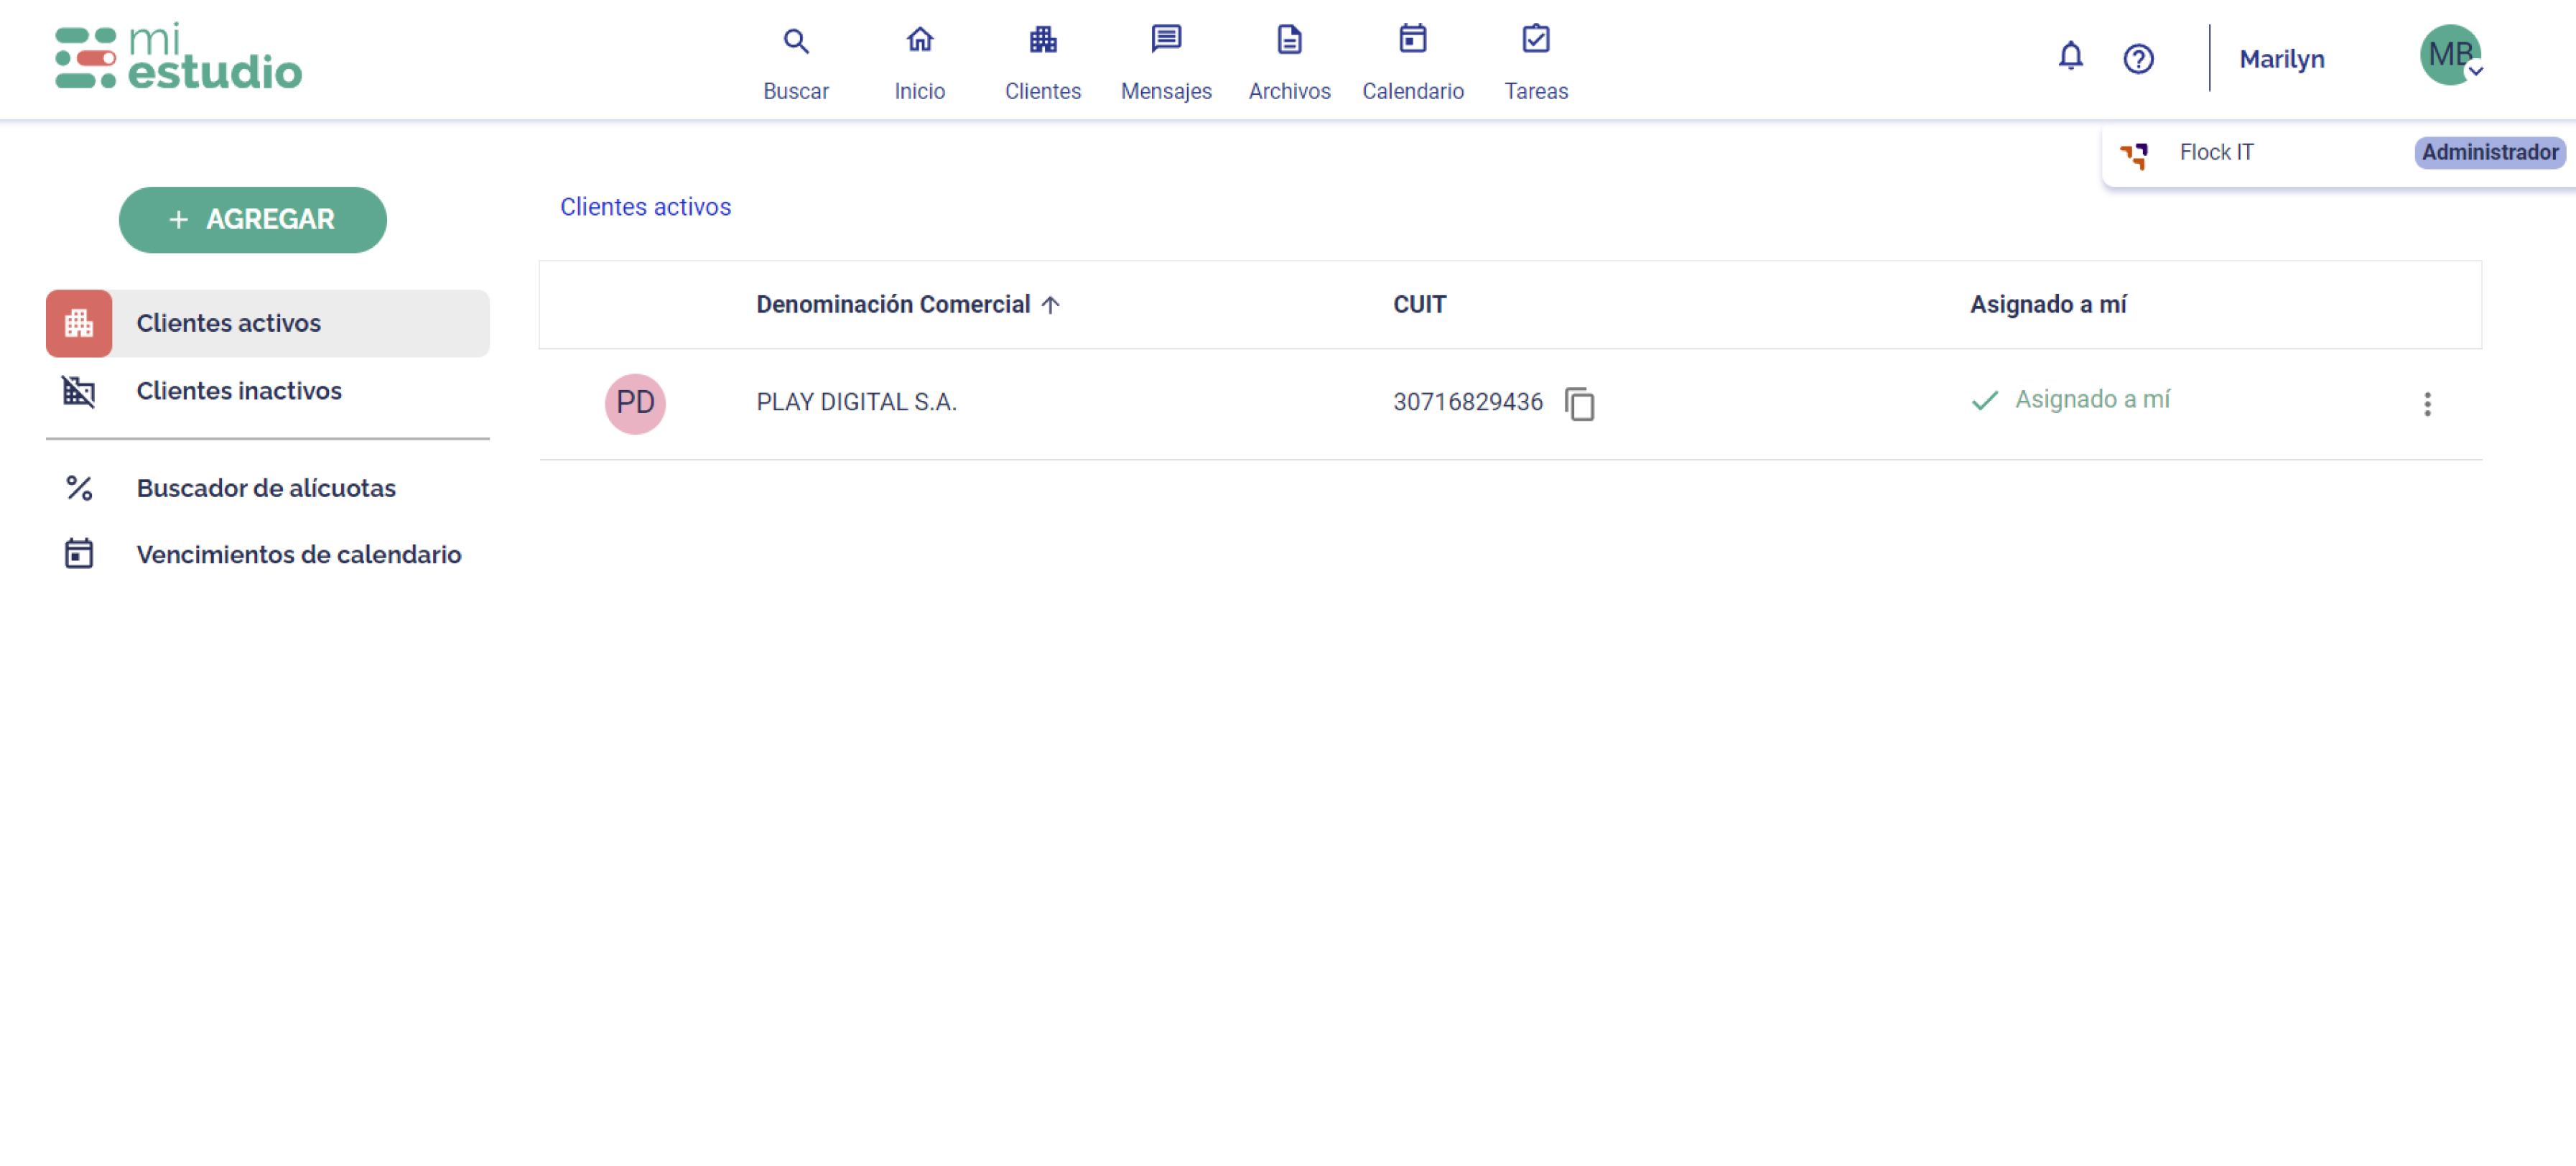2576x1166 pixels.
Task: Click the red Clientes activos building icon
Action: (79, 323)
